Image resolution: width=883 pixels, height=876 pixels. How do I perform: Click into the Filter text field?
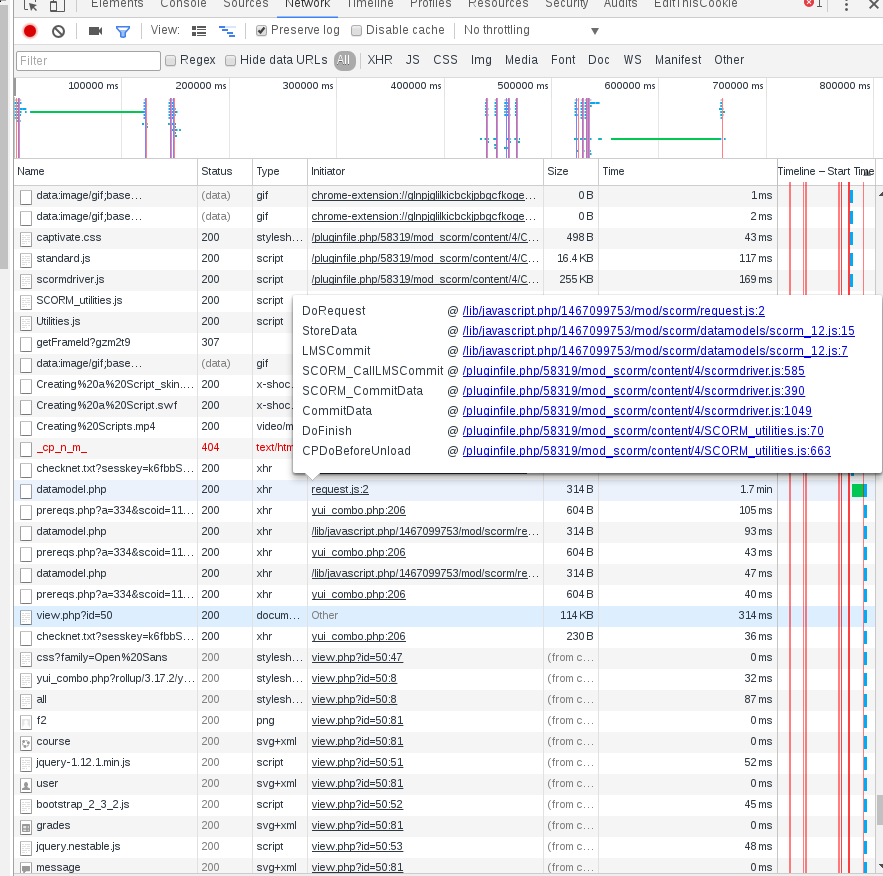tap(88, 61)
